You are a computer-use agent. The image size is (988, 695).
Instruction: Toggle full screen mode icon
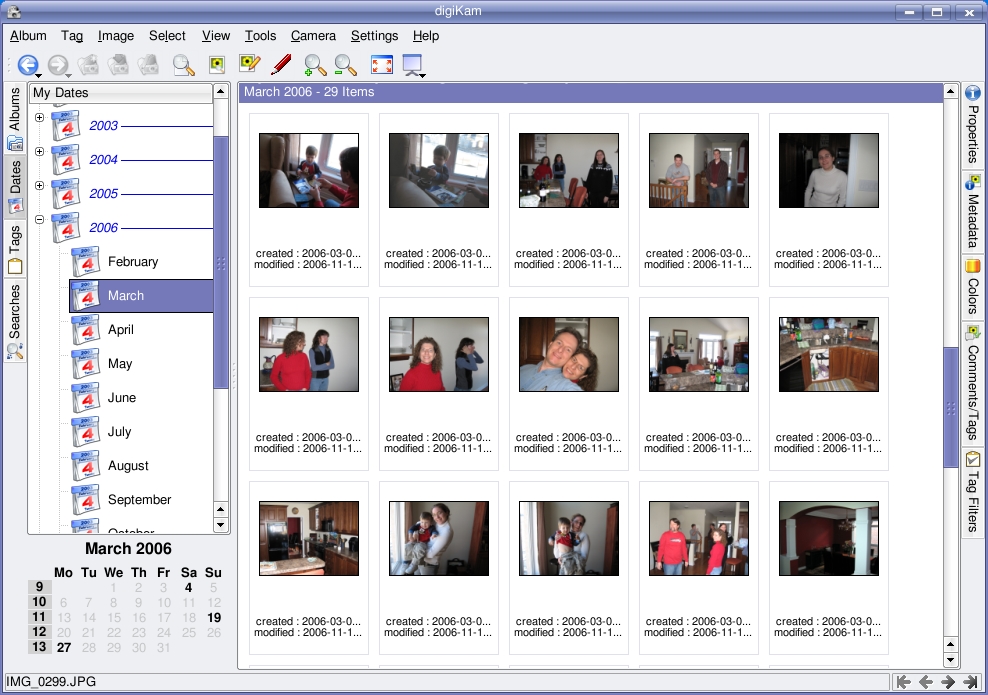[x=381, y=65]
